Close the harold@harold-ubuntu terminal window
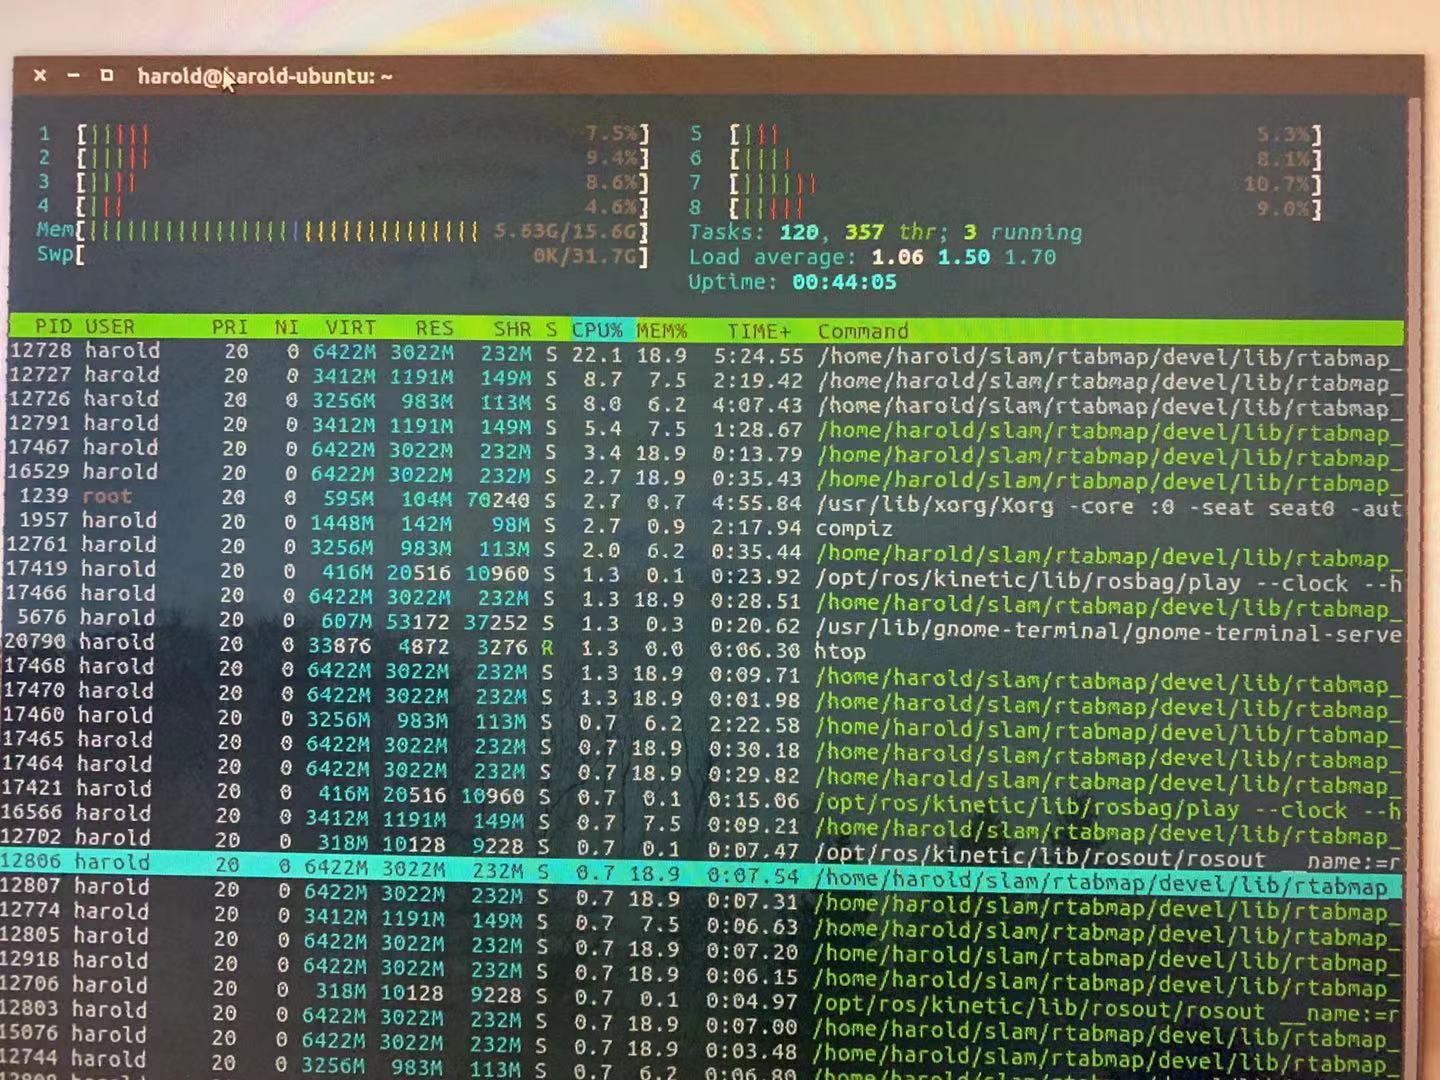Viewport: 1440px width, 1080px height. pos(40,75)
